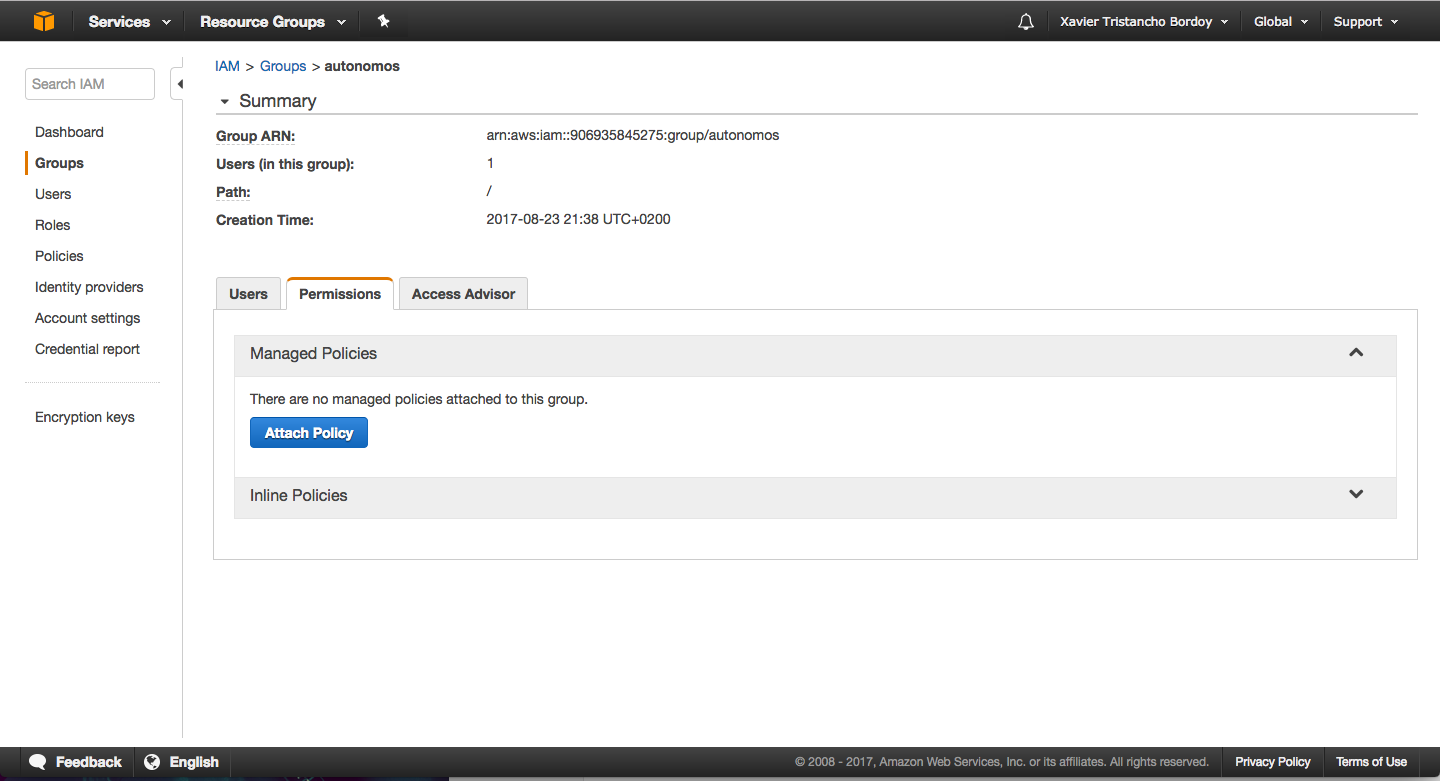Expand the Inline Policies section chevron

coord(1356,495)
